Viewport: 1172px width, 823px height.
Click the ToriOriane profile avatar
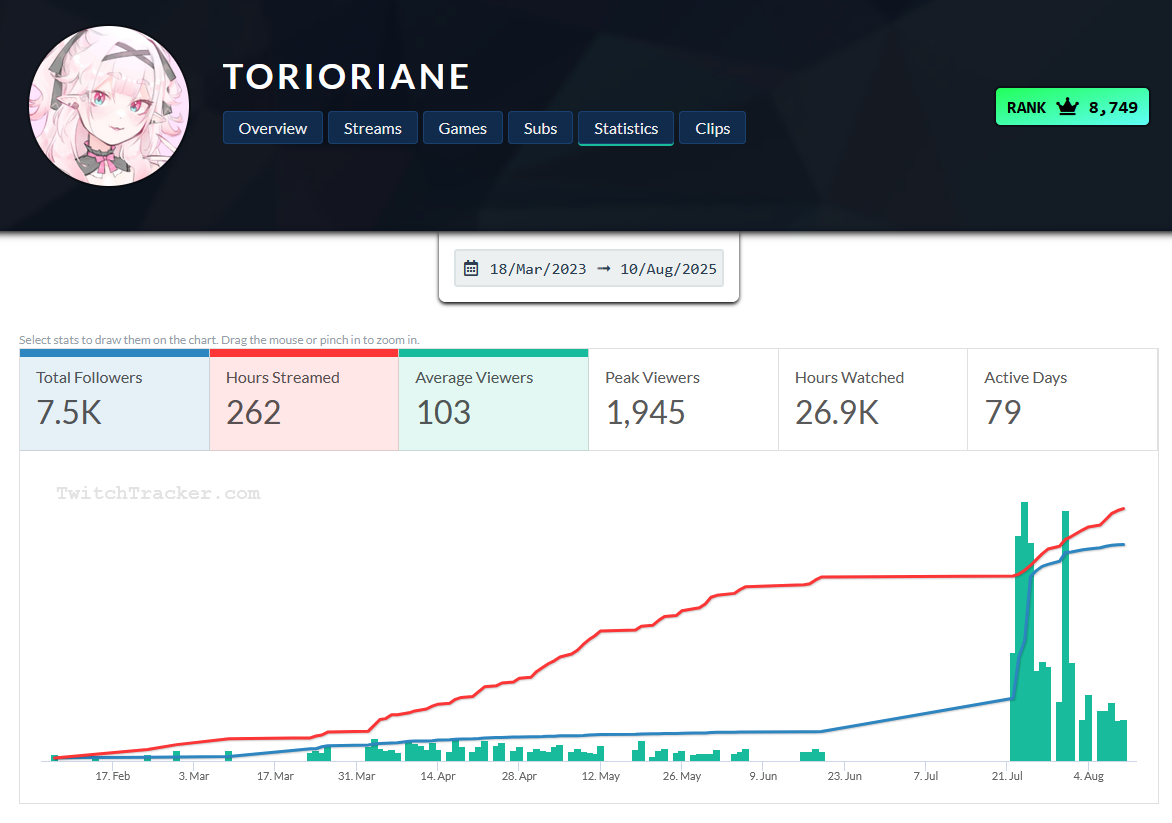pyautogui.click(x=109, y=106)
